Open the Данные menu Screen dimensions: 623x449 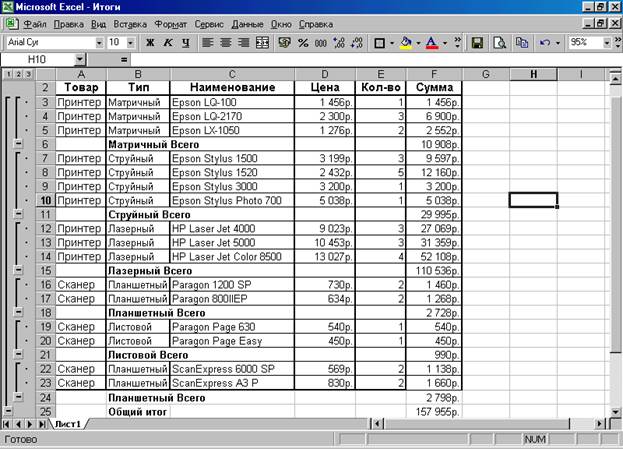tap(248, 24)
